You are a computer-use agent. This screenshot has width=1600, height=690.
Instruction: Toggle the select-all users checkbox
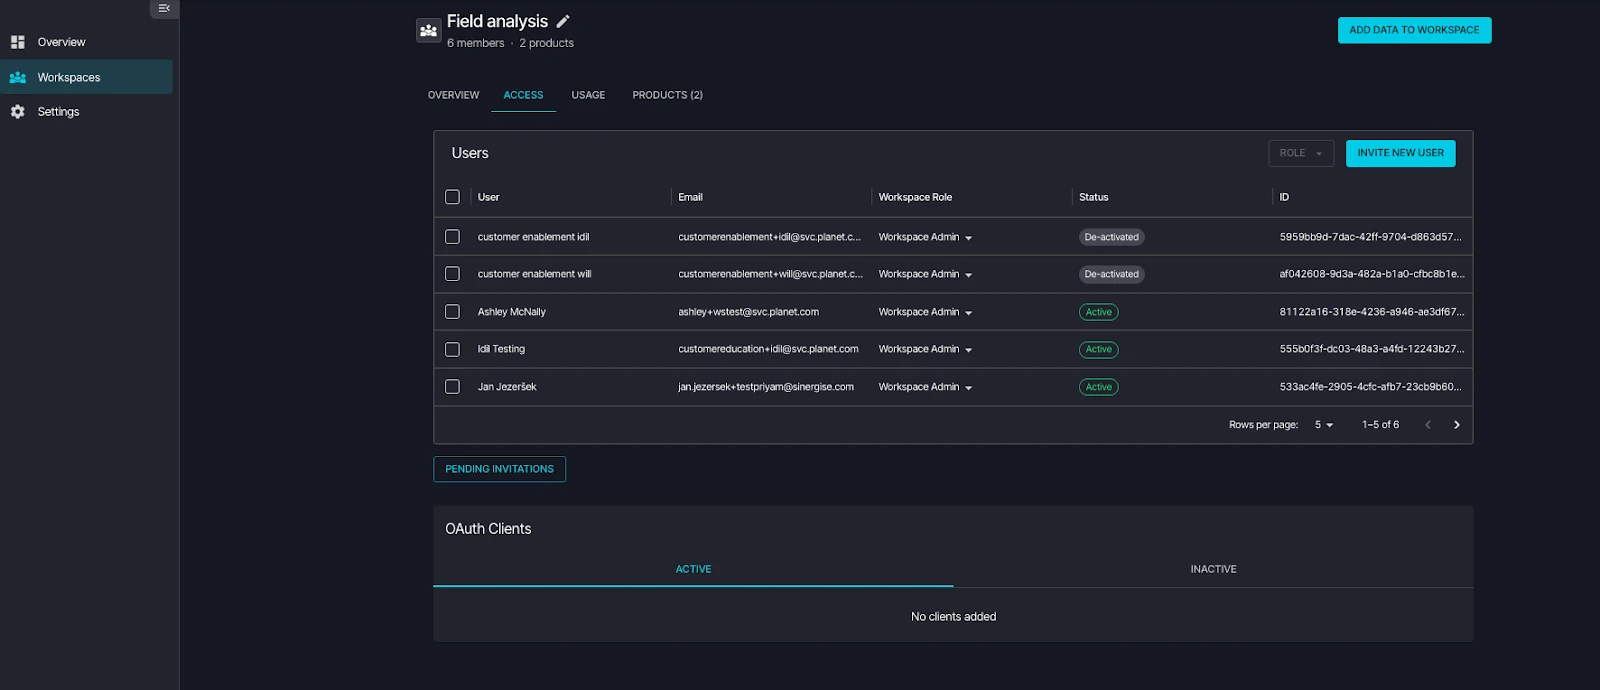[452, 197]
